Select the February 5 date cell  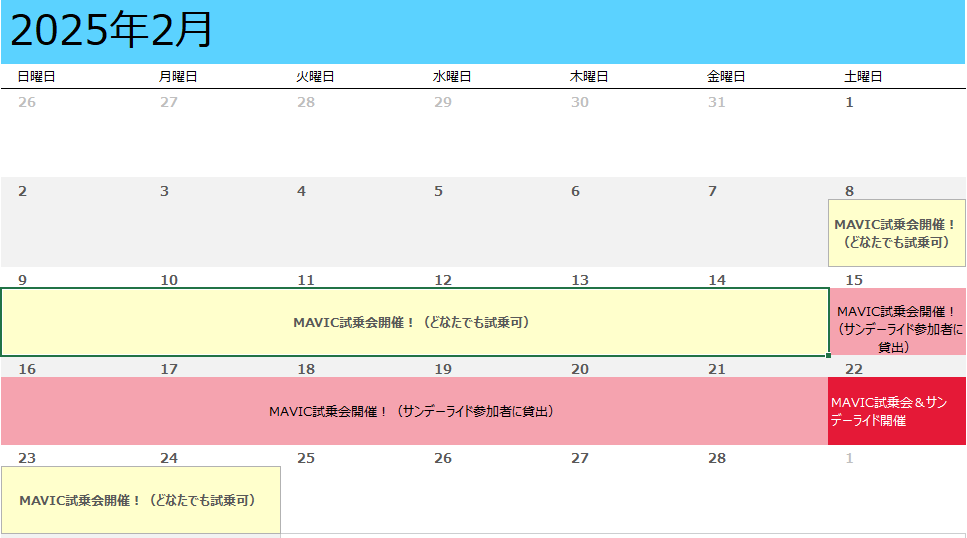click(438, 191)
